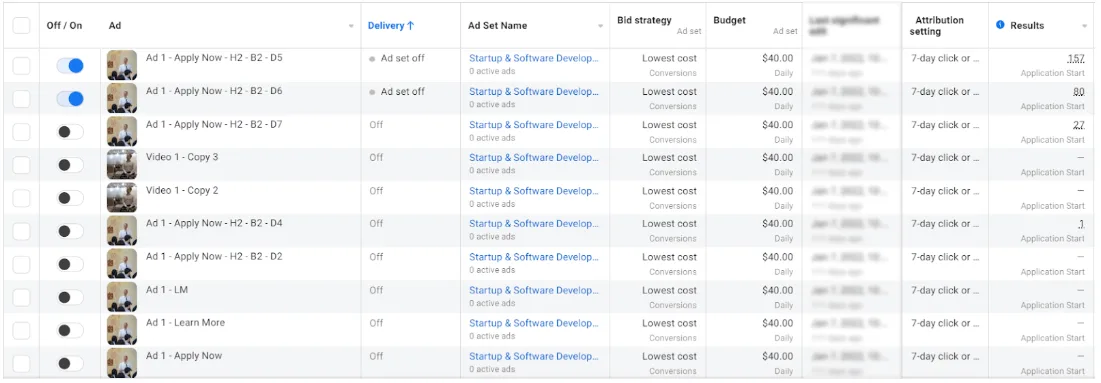Open thumbnail of ad ending 'B2 - D7'

[121, 131]
